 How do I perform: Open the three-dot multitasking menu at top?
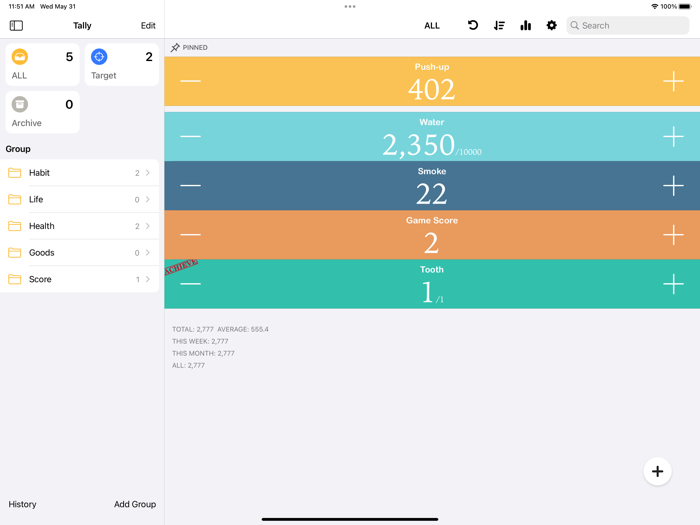click(350, 7)
